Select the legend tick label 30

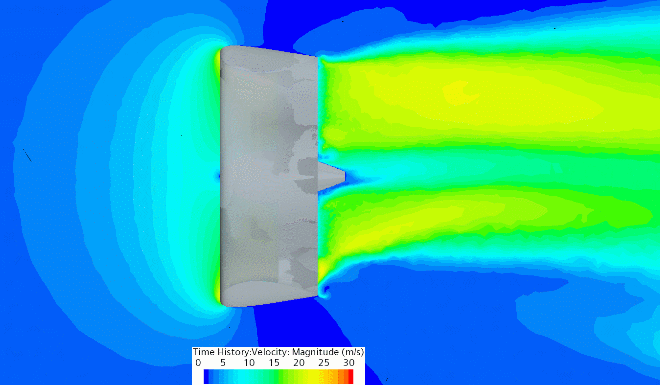(x=349, y=362)
